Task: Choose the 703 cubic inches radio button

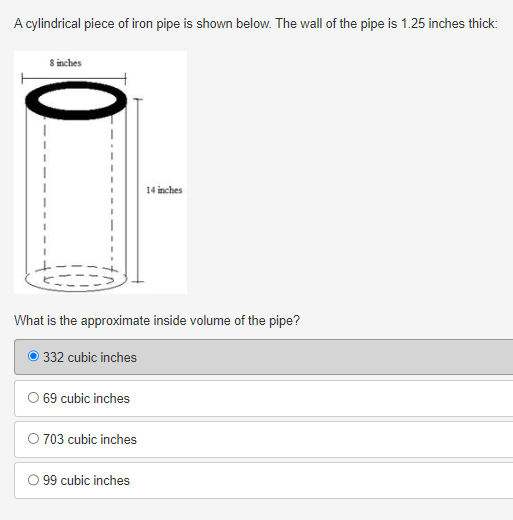Action: (33, 438)
